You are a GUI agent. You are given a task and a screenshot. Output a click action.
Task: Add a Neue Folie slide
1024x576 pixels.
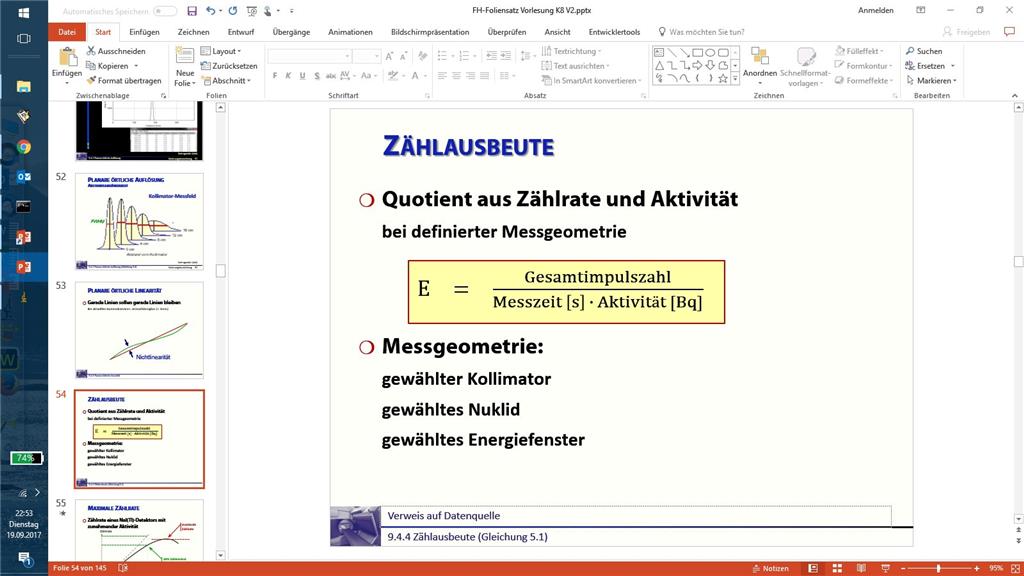click(x=185, y=67)
